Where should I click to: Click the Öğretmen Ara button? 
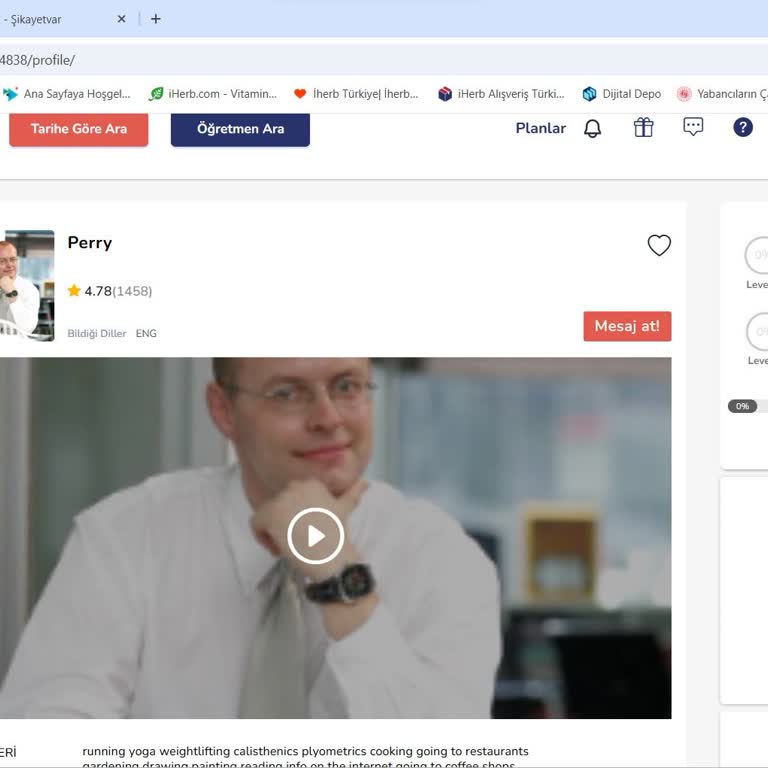[x=240, y=129]
